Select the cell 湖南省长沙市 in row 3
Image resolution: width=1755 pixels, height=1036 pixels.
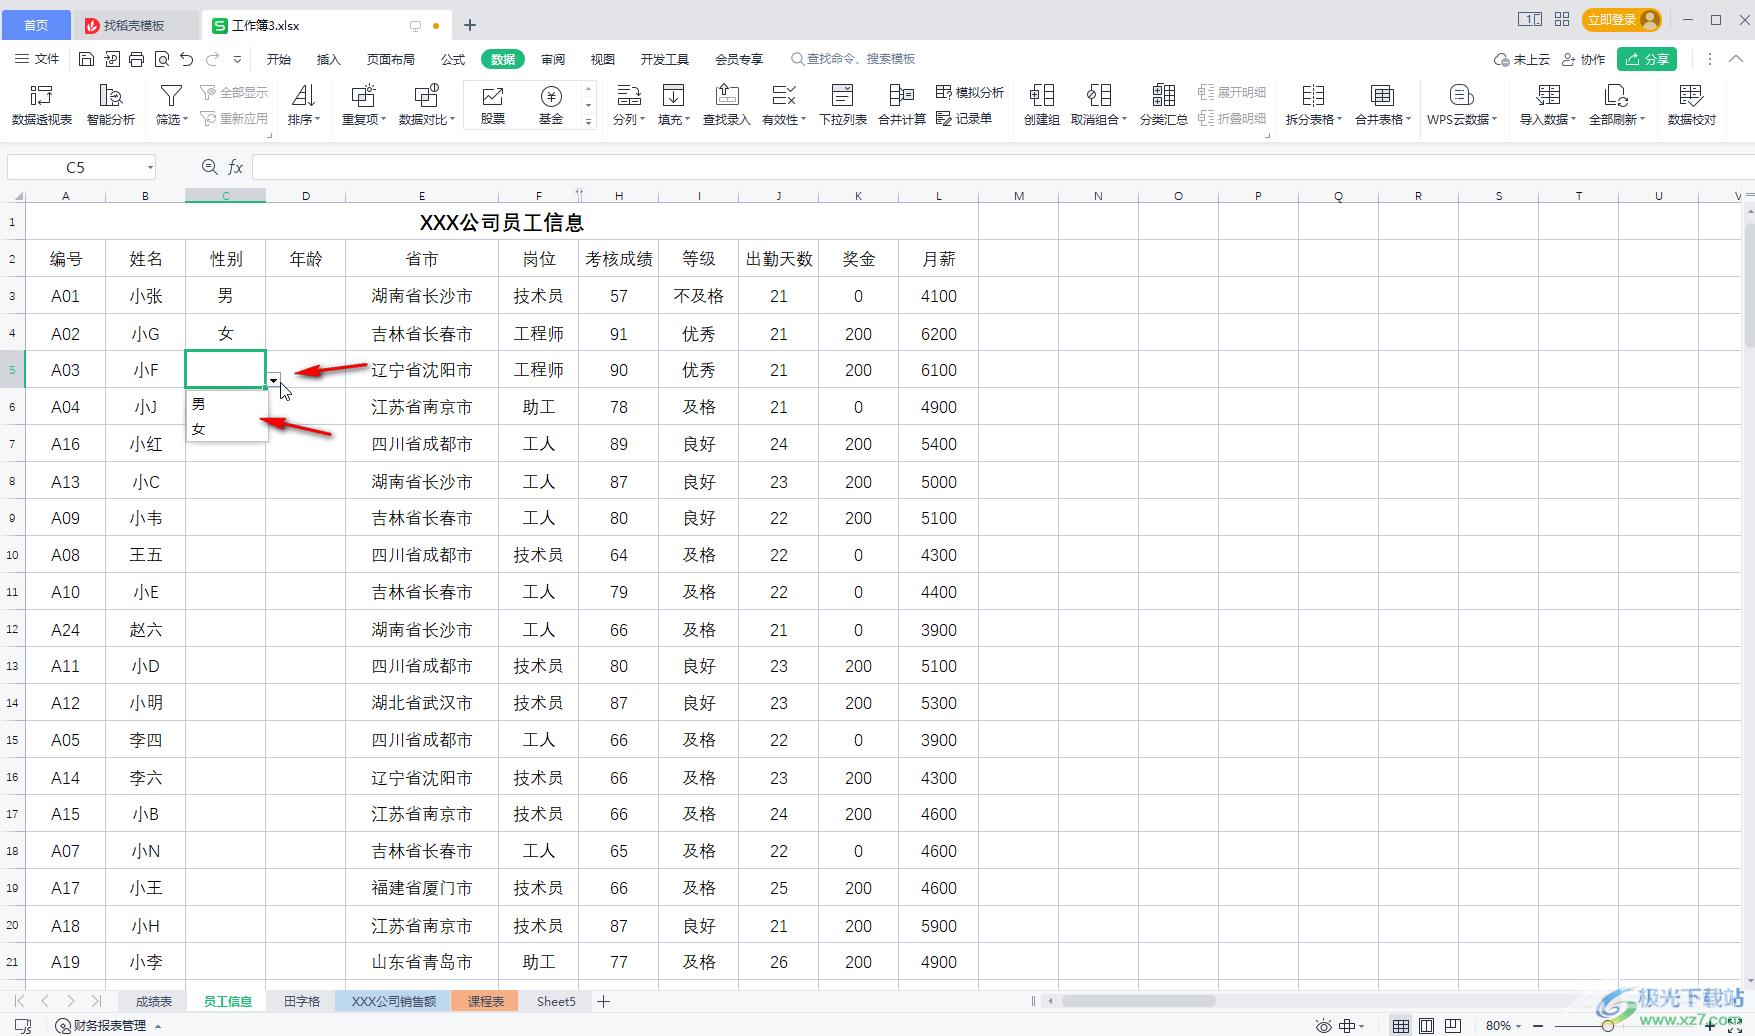click(422, 296)
